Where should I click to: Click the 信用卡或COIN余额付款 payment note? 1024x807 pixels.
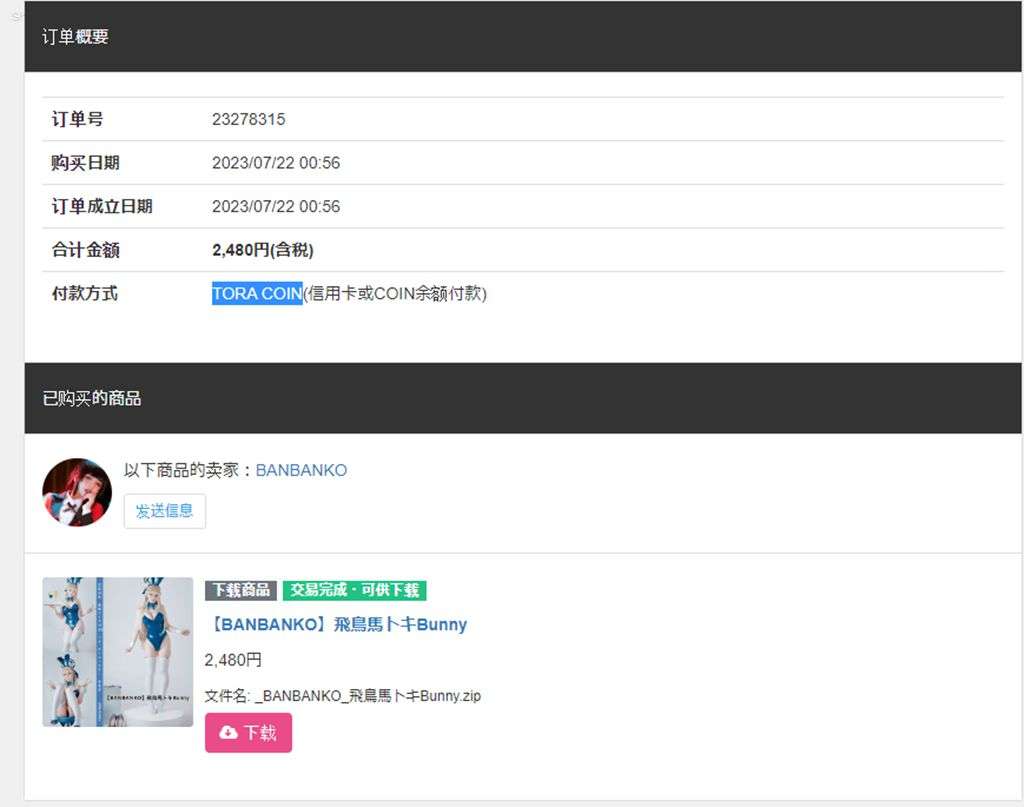tap(395, 294)
